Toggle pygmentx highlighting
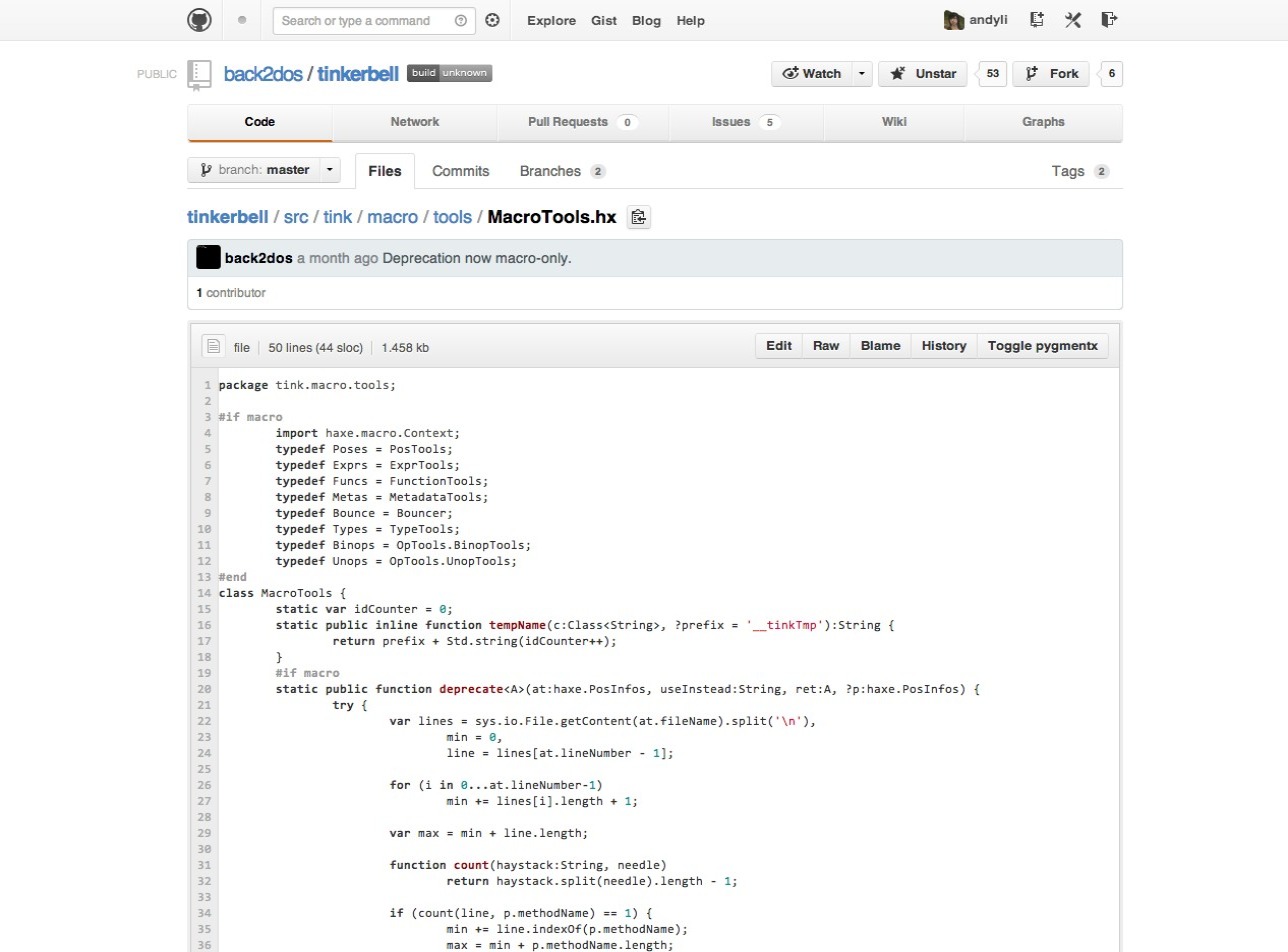The height and width of the screenshot is (952, 1288). pyautogui.click(x=1042, y=346)
